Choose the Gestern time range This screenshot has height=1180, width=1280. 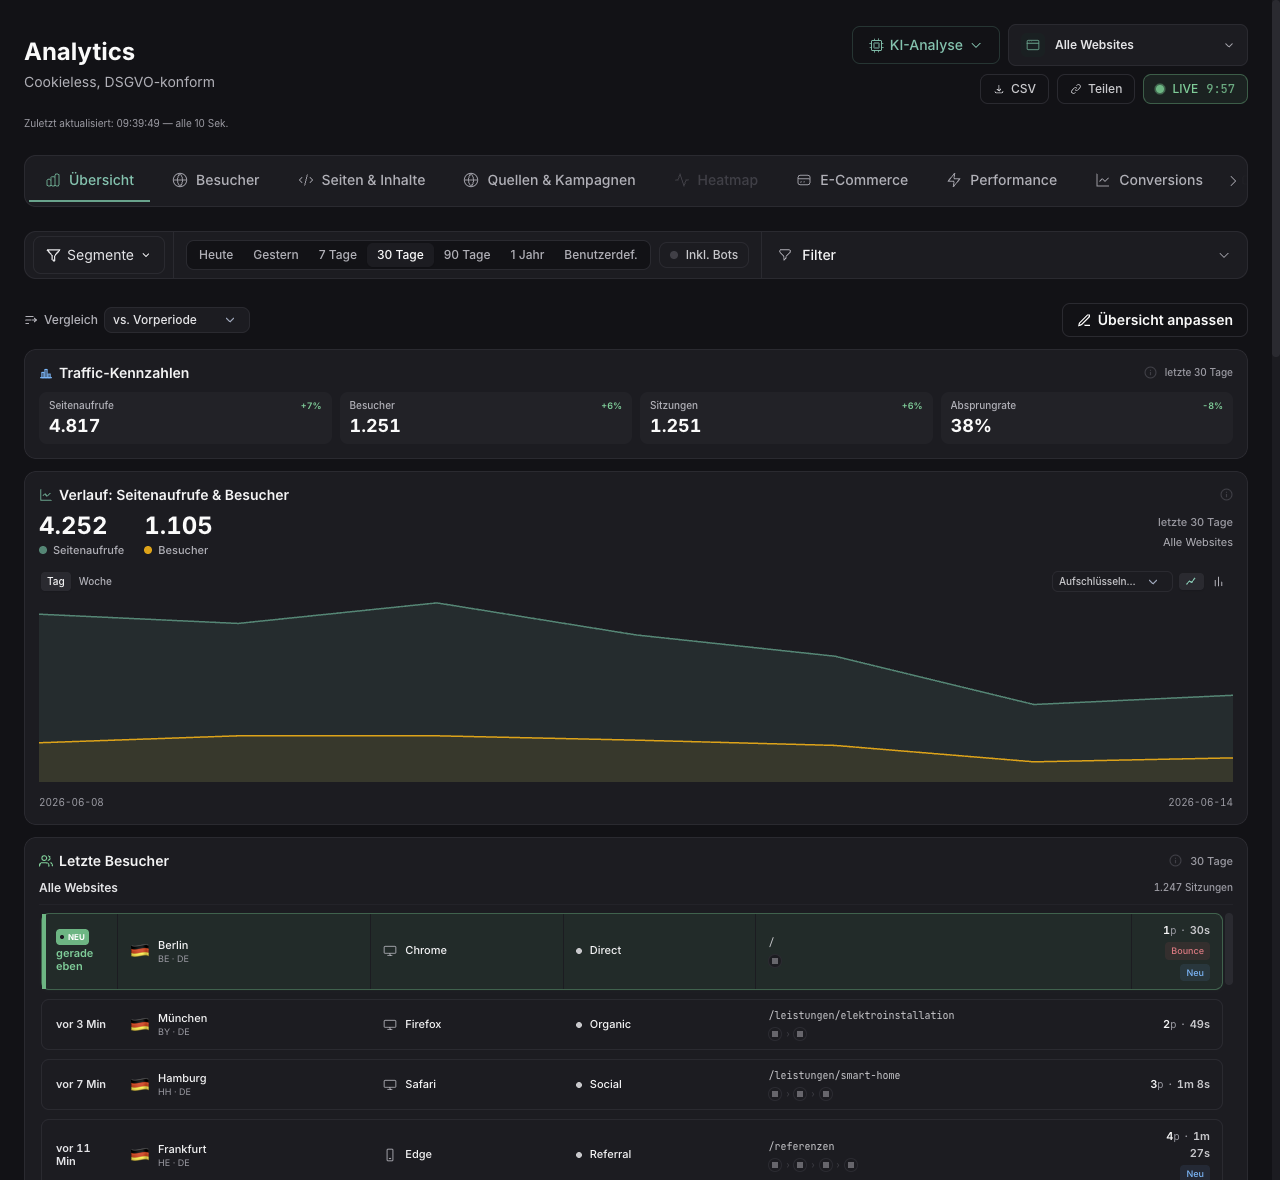click(x=276, y=255)
